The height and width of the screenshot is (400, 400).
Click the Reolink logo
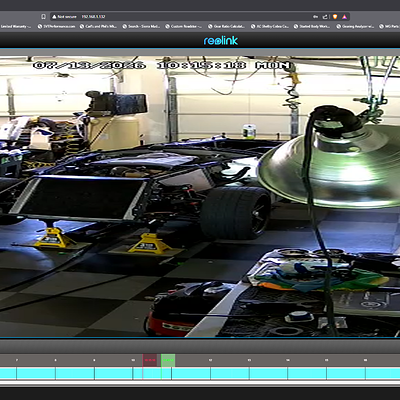click(x=221, y=41)
